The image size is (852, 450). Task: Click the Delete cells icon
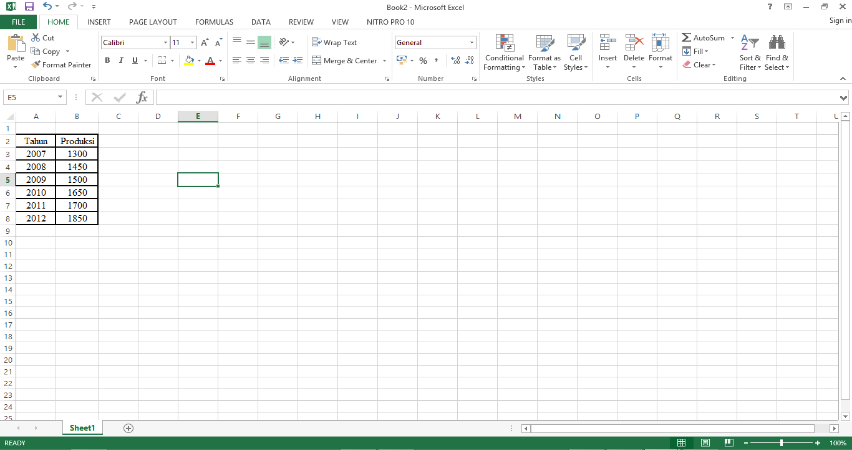coord(634,42)
